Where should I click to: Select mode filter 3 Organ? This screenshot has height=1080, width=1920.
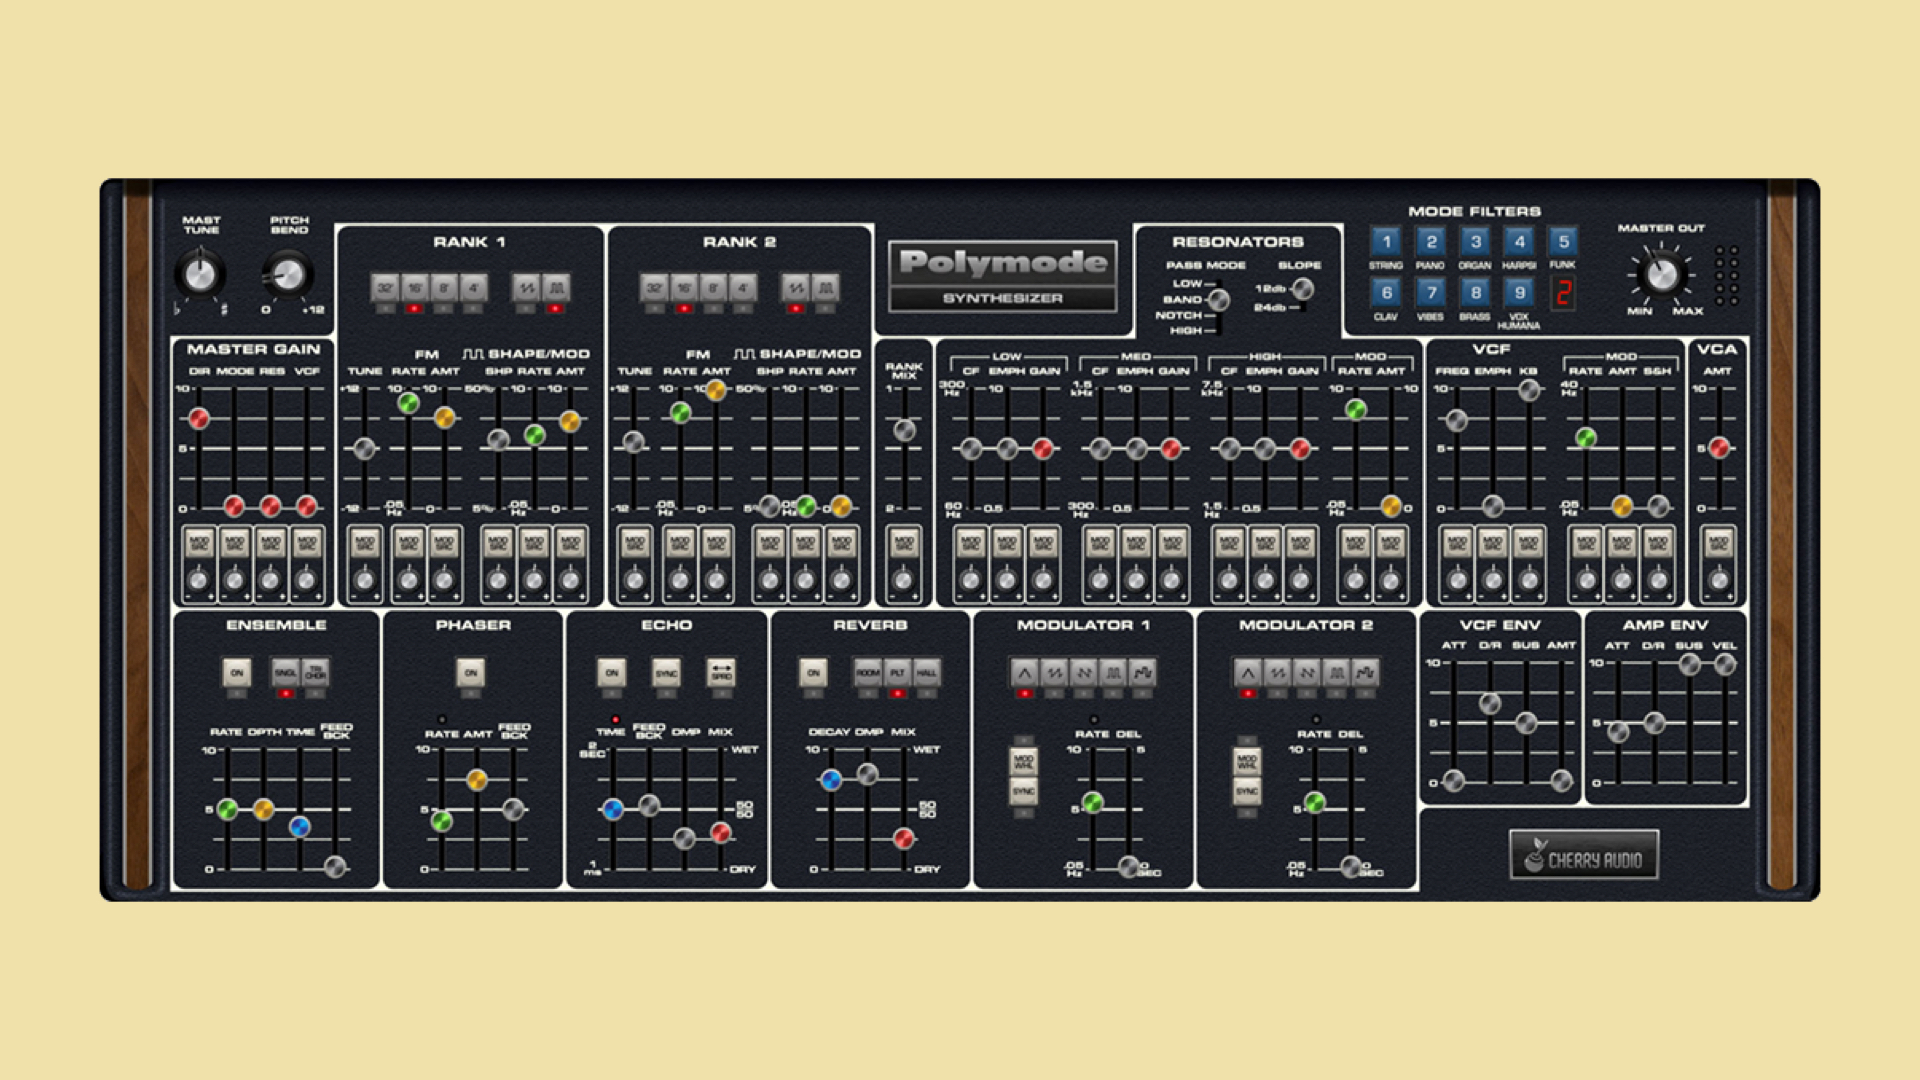pyautogui.click(x=1475, y=241)
